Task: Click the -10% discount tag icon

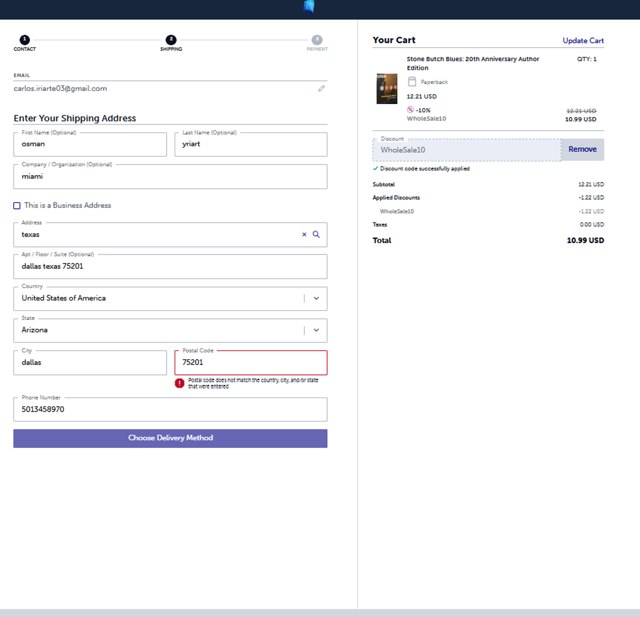Action: (x=411, y=109)
